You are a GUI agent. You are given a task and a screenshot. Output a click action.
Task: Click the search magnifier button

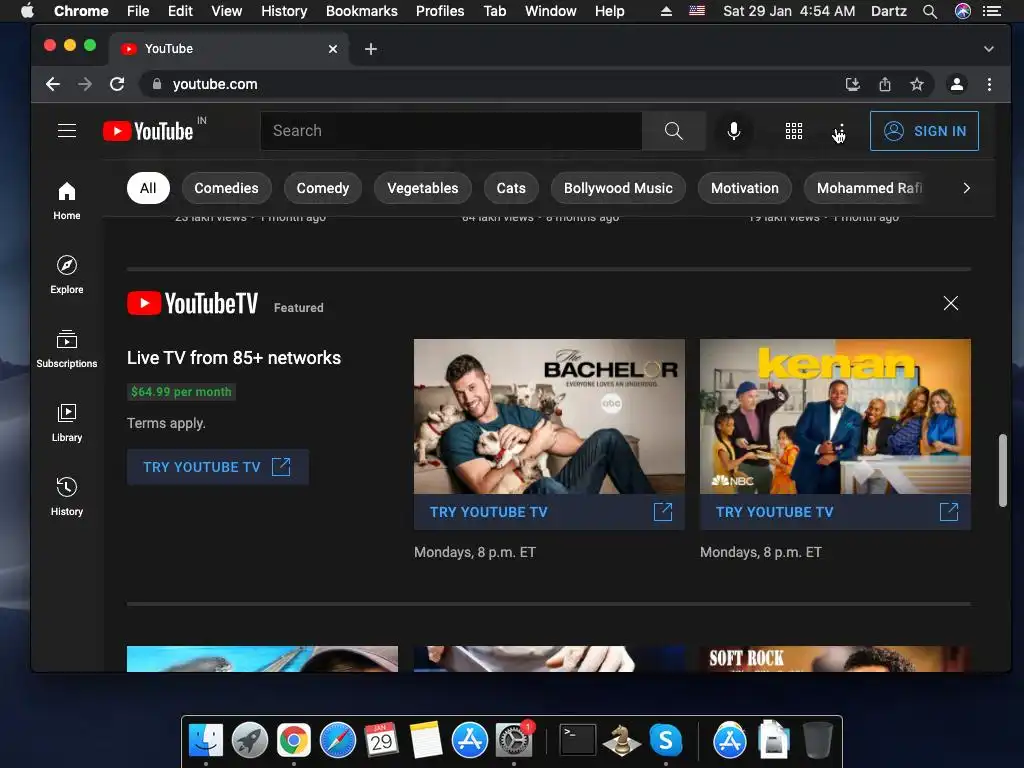click(673, 131)
